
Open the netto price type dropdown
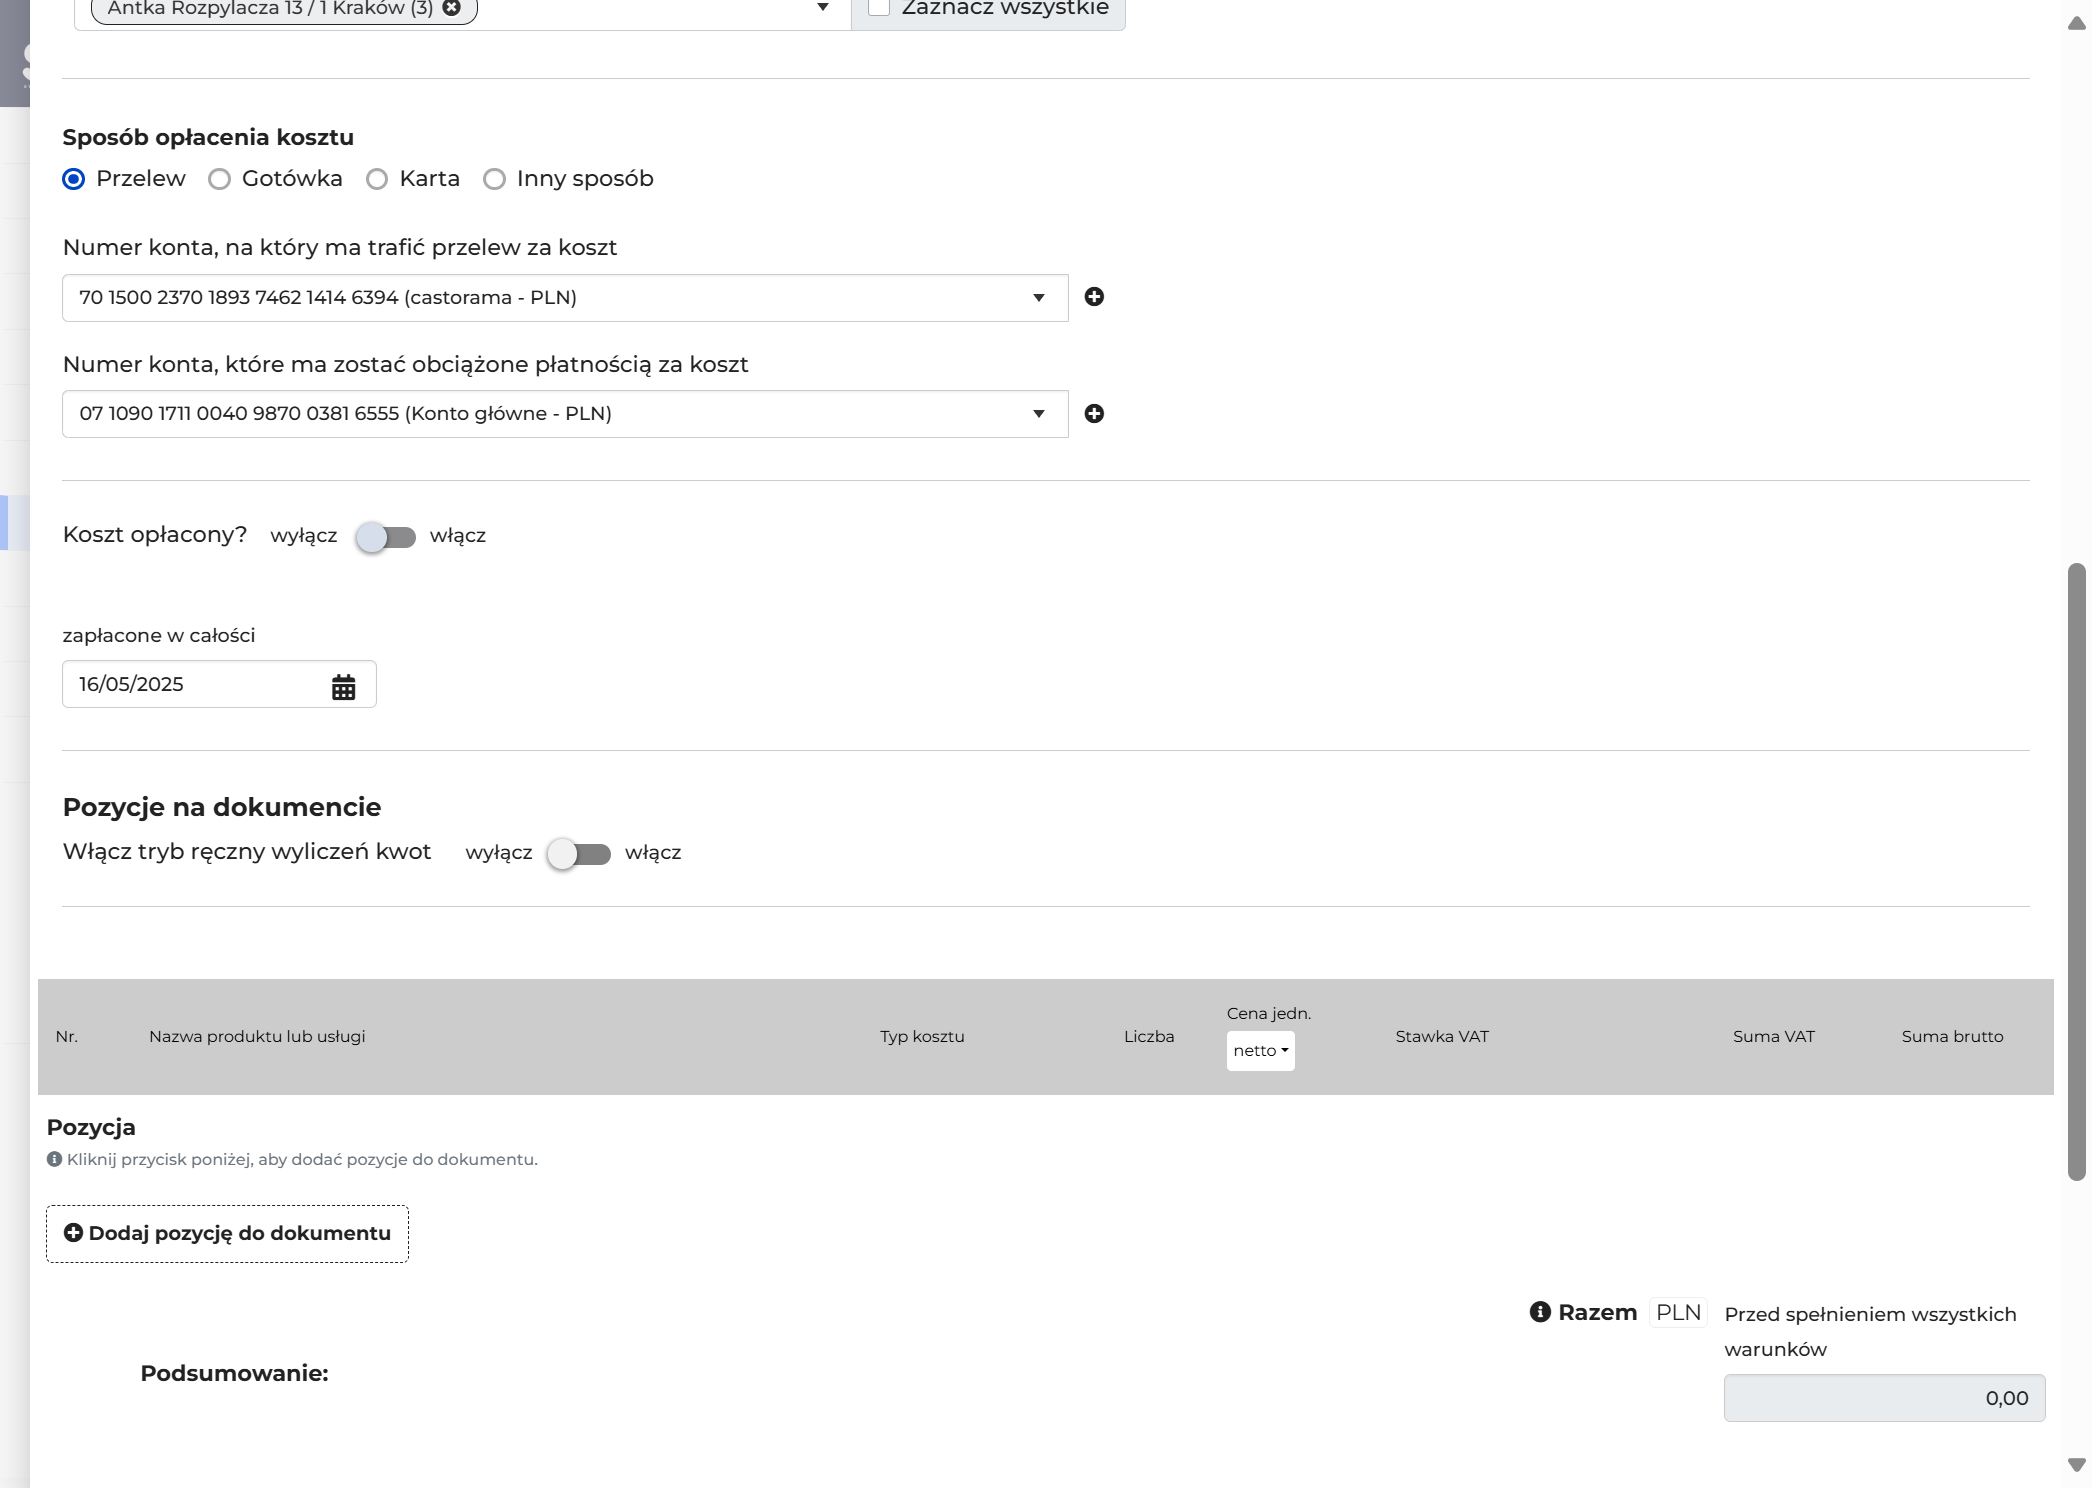click(x=1260, y=1051)
